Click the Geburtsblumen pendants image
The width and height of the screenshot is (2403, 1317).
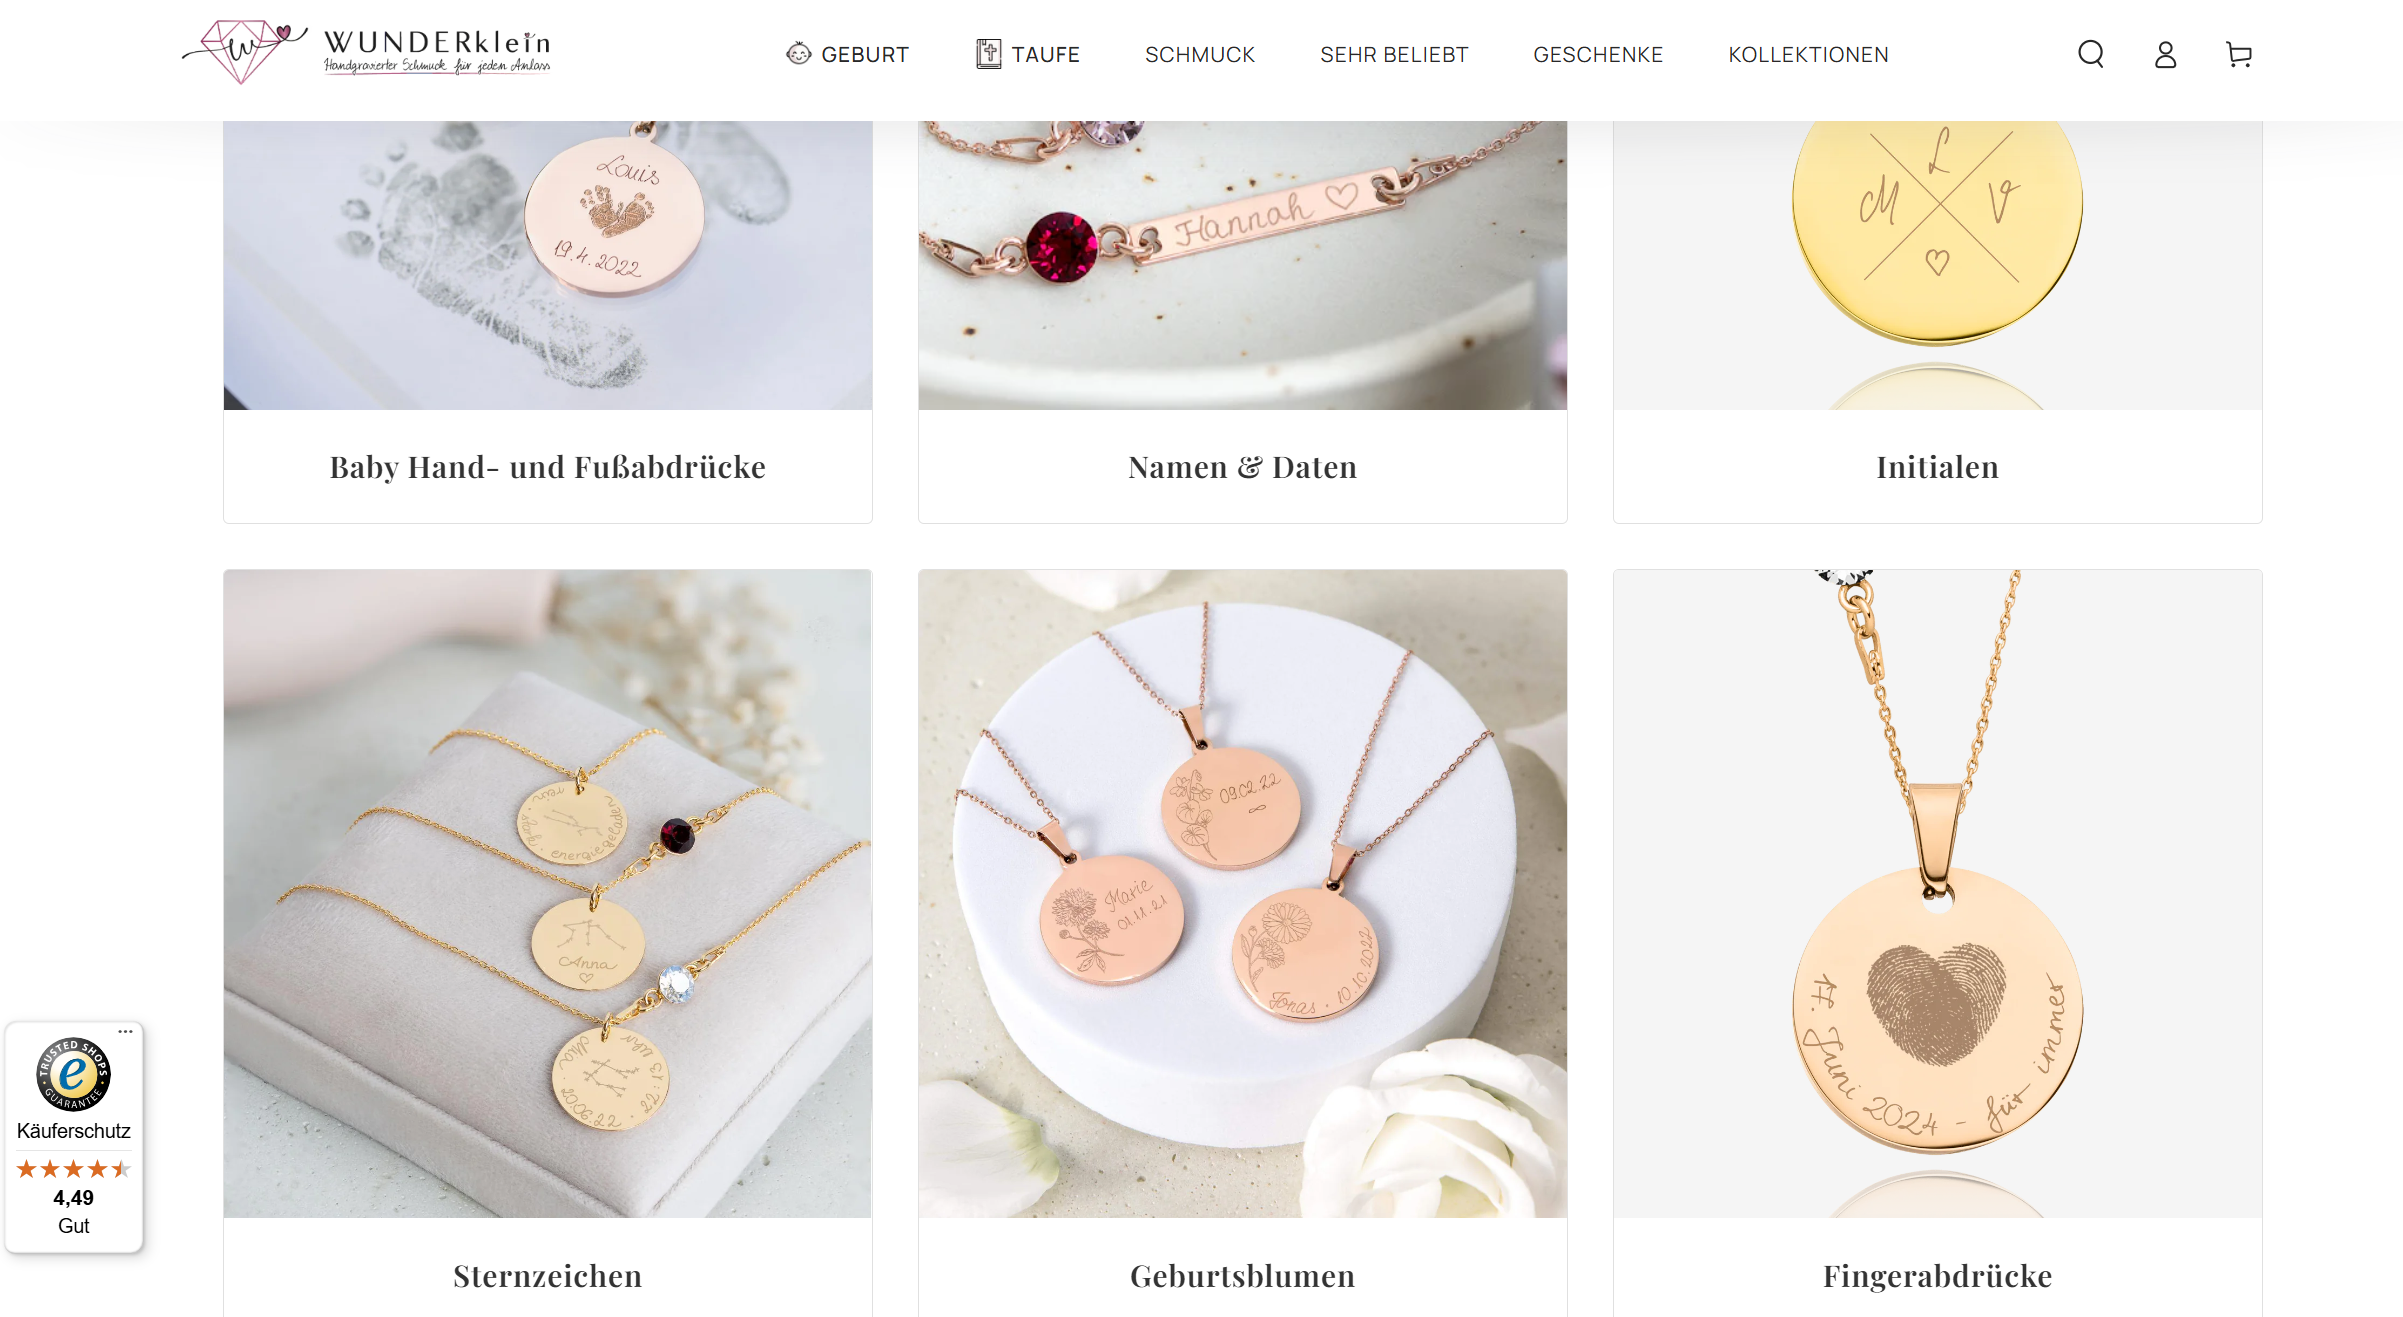(x=1242, y=893)
